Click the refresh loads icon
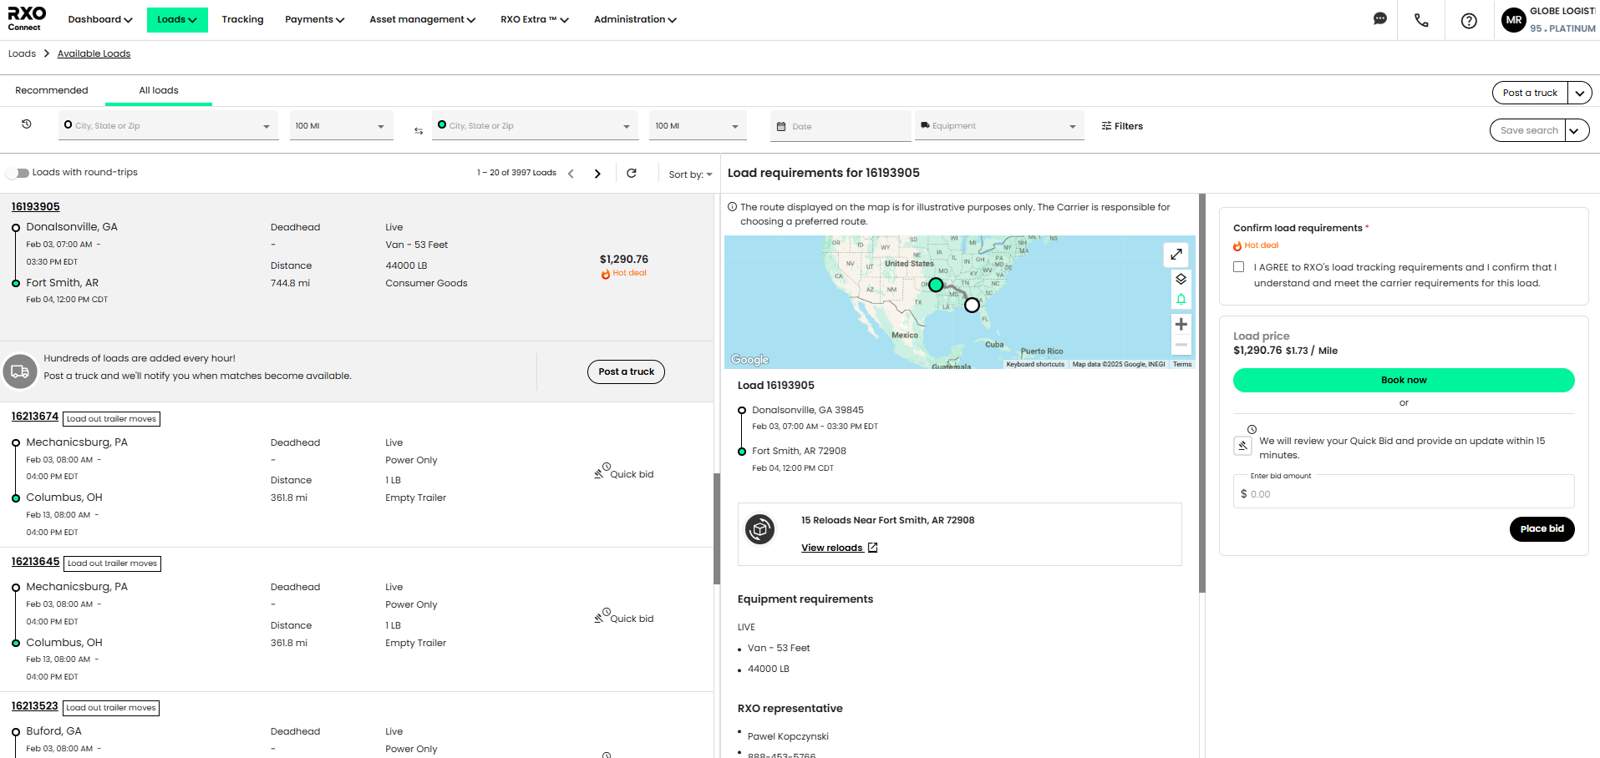The width and height of the screenshot is (1600, 758). (x=631, y=173)
